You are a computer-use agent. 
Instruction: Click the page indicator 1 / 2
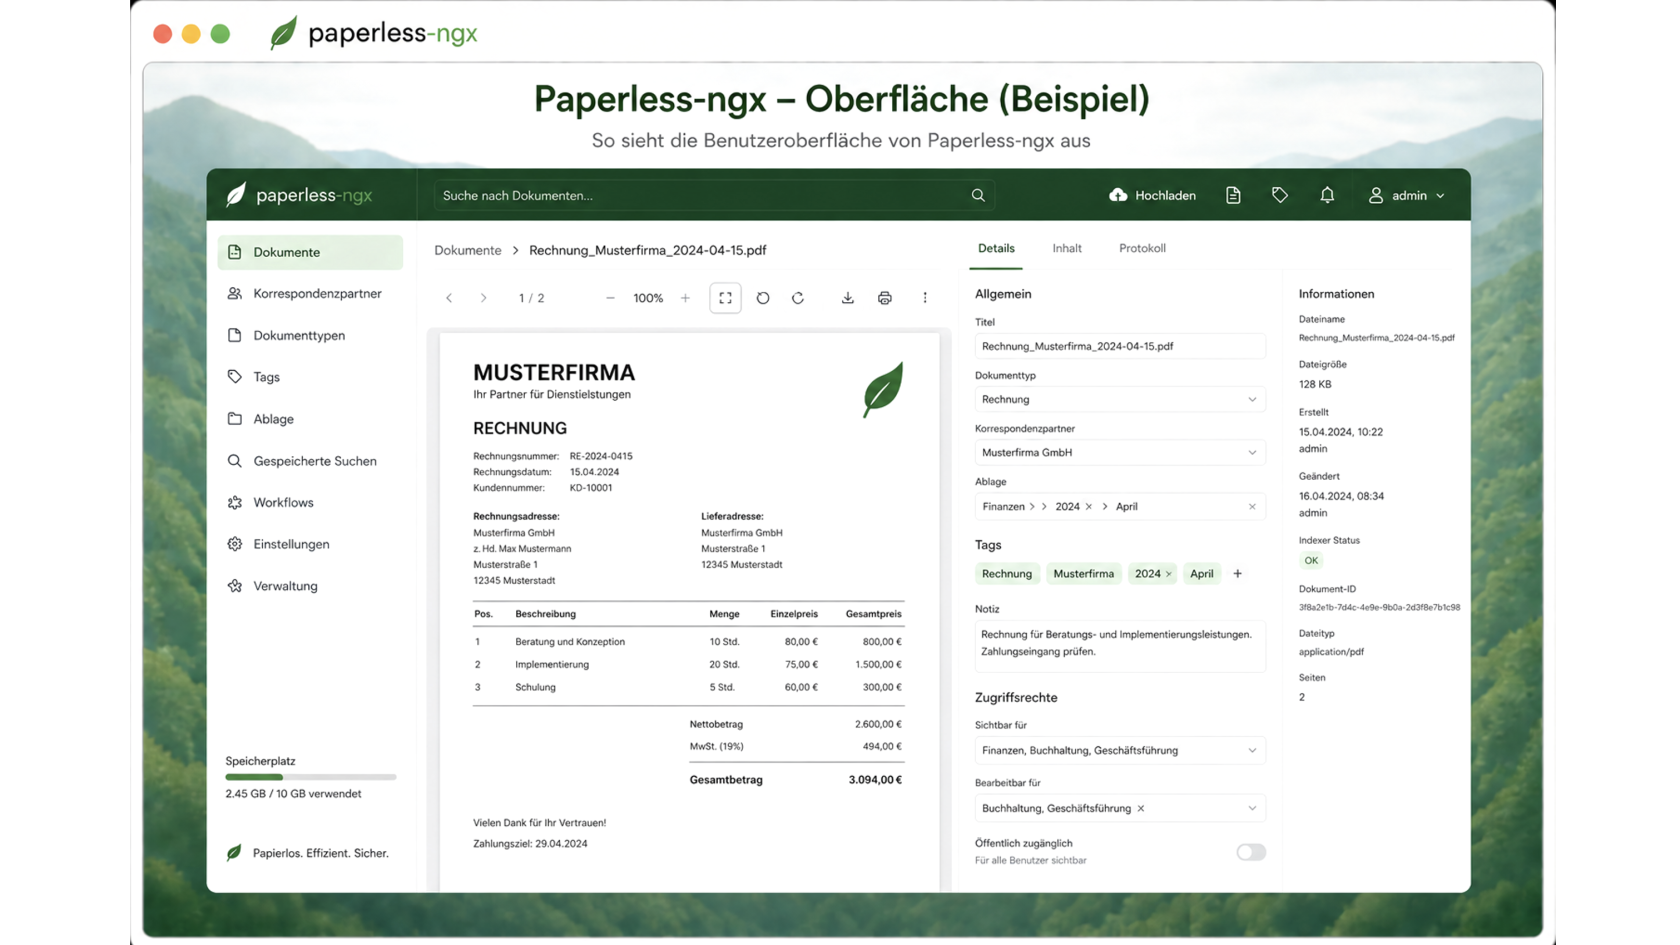click(531, 298)
